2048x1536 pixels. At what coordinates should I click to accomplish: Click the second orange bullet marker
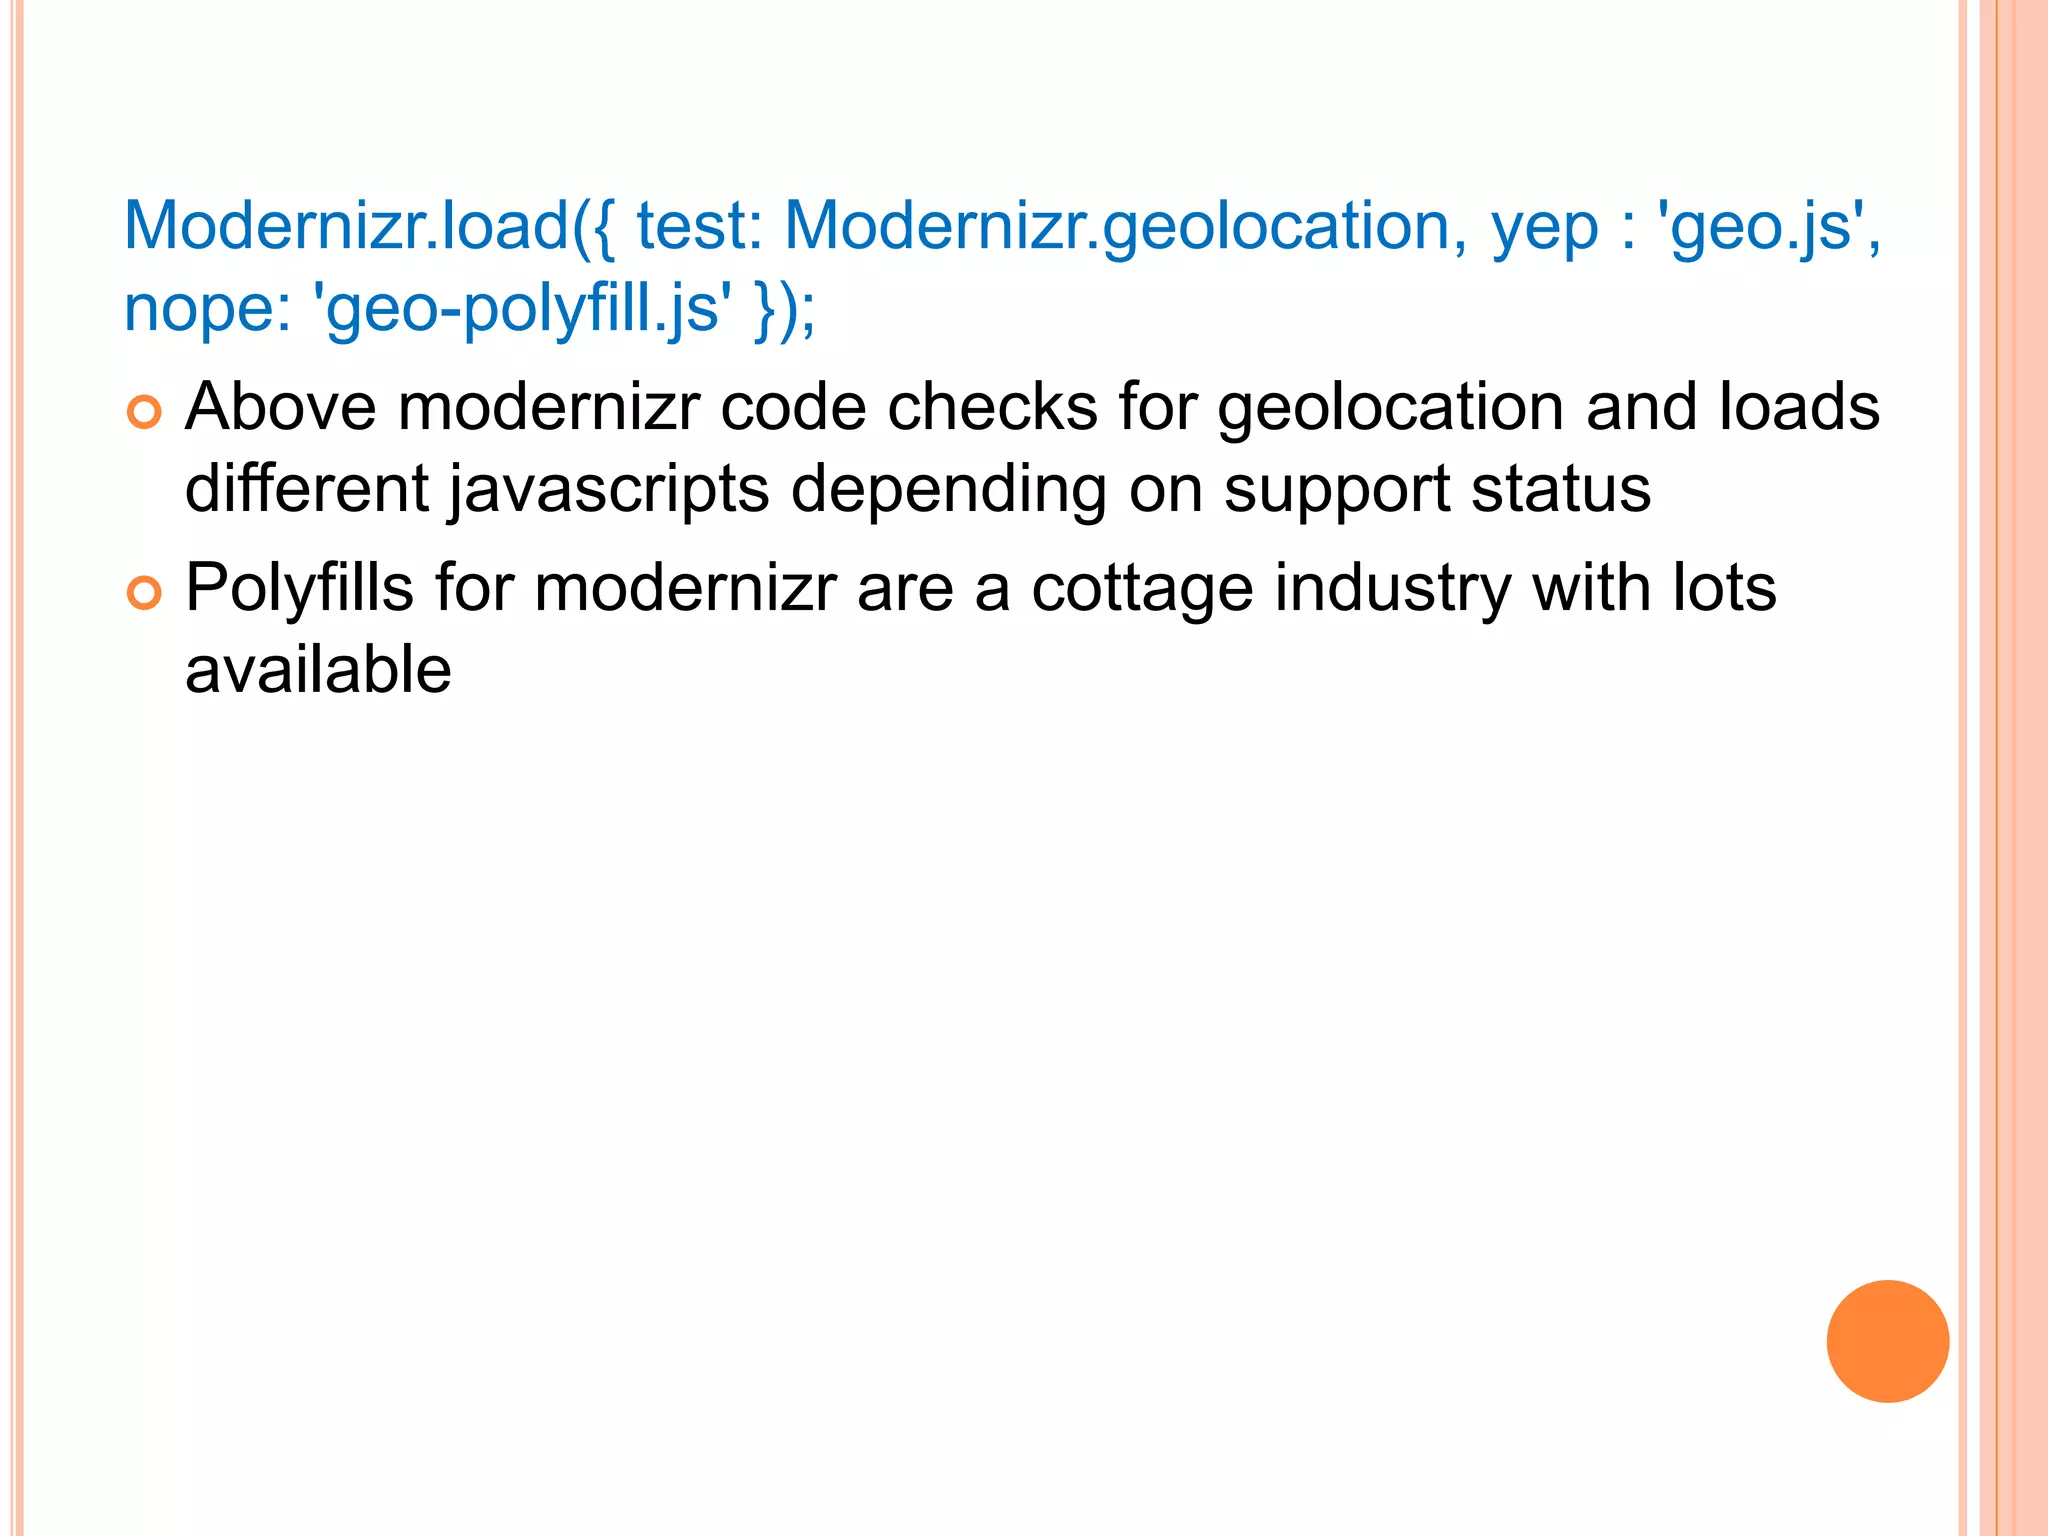coord(144,593)
